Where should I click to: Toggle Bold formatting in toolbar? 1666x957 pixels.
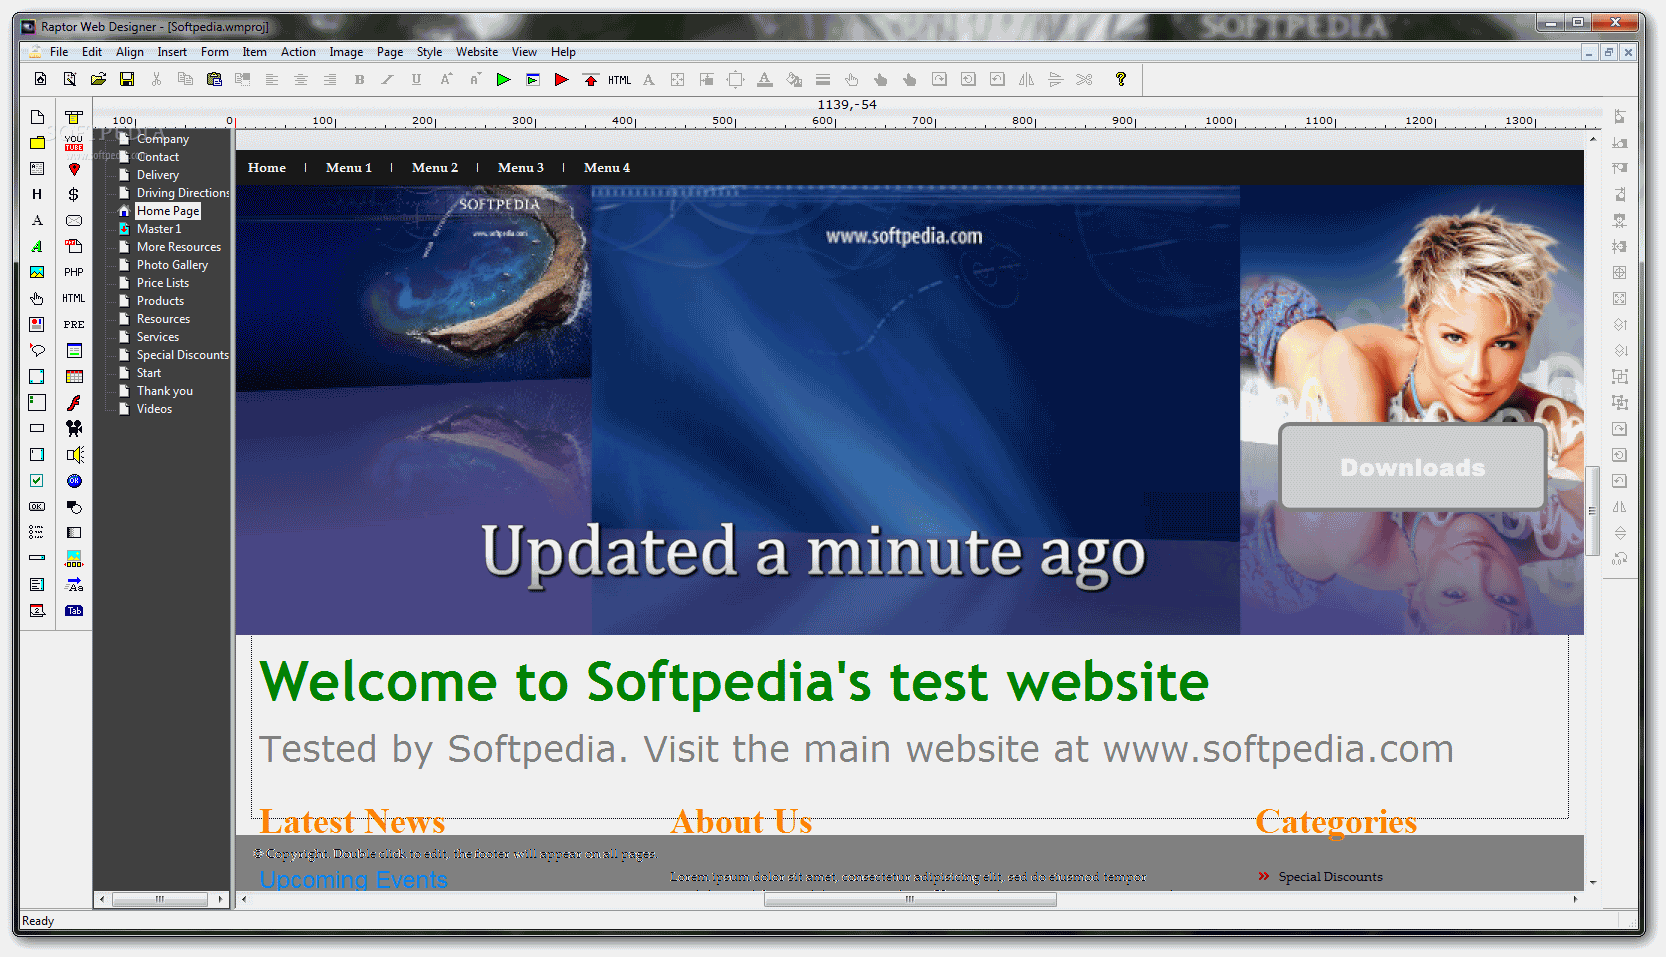[359, 79]
